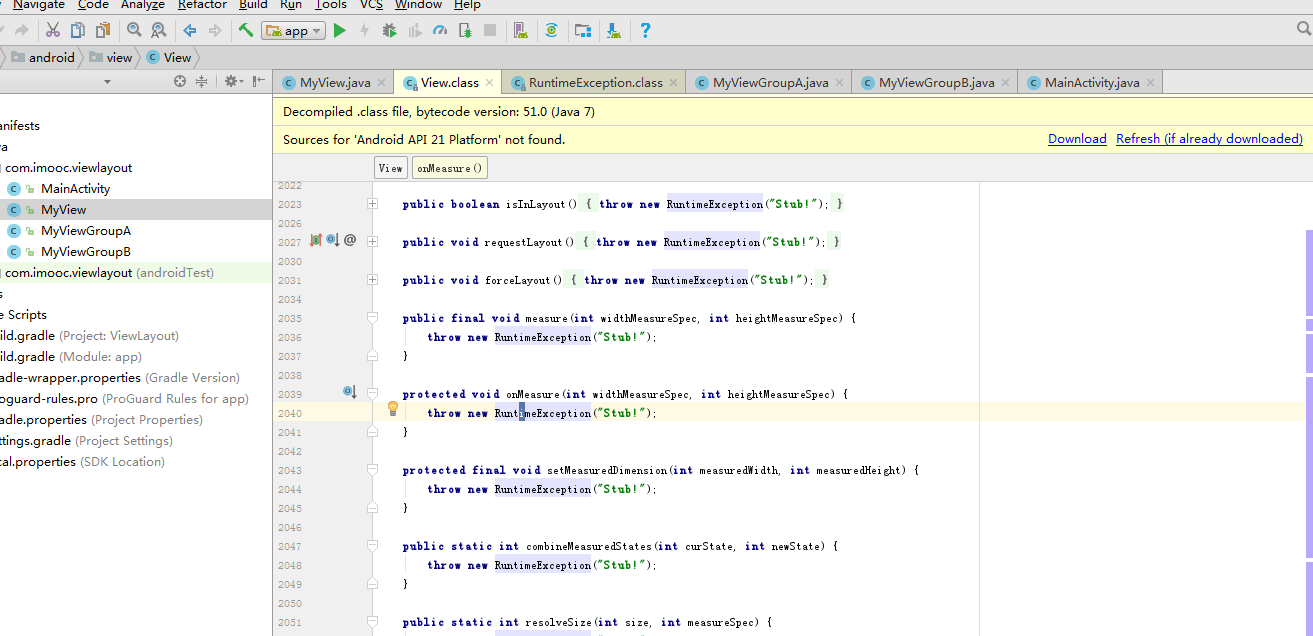Click the Debug app bug icon

pyautogui.click(x=389, y=31)
